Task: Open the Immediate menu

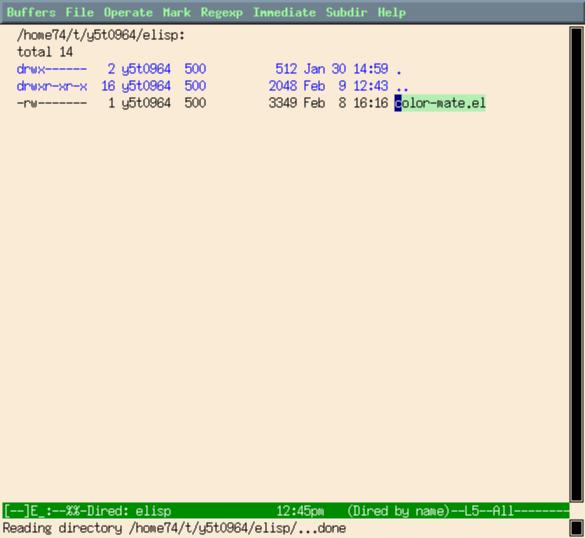Action: coord(285,12)
